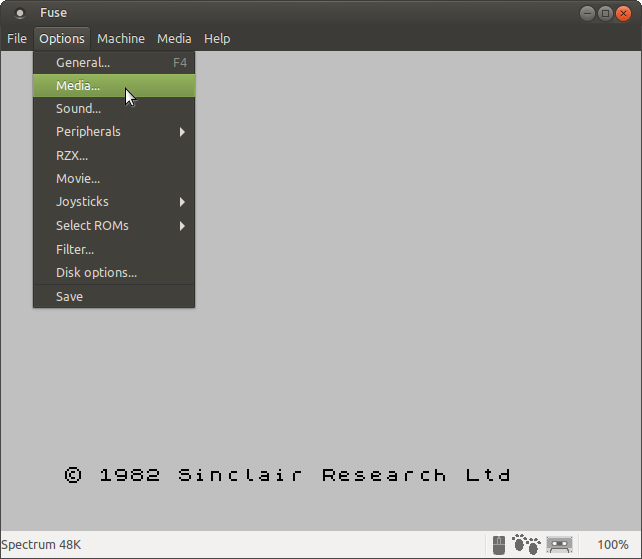Close the Options menu in menu bar
Image resolution: width=642 pixels, height=559 pixels.
[62, 38]
